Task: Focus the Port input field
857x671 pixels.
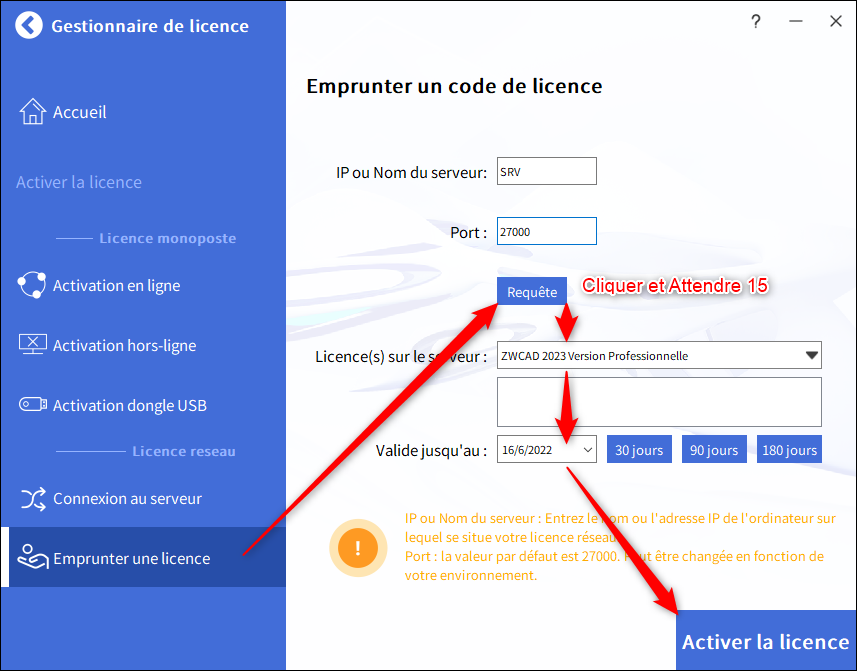Action: point(546,231)
